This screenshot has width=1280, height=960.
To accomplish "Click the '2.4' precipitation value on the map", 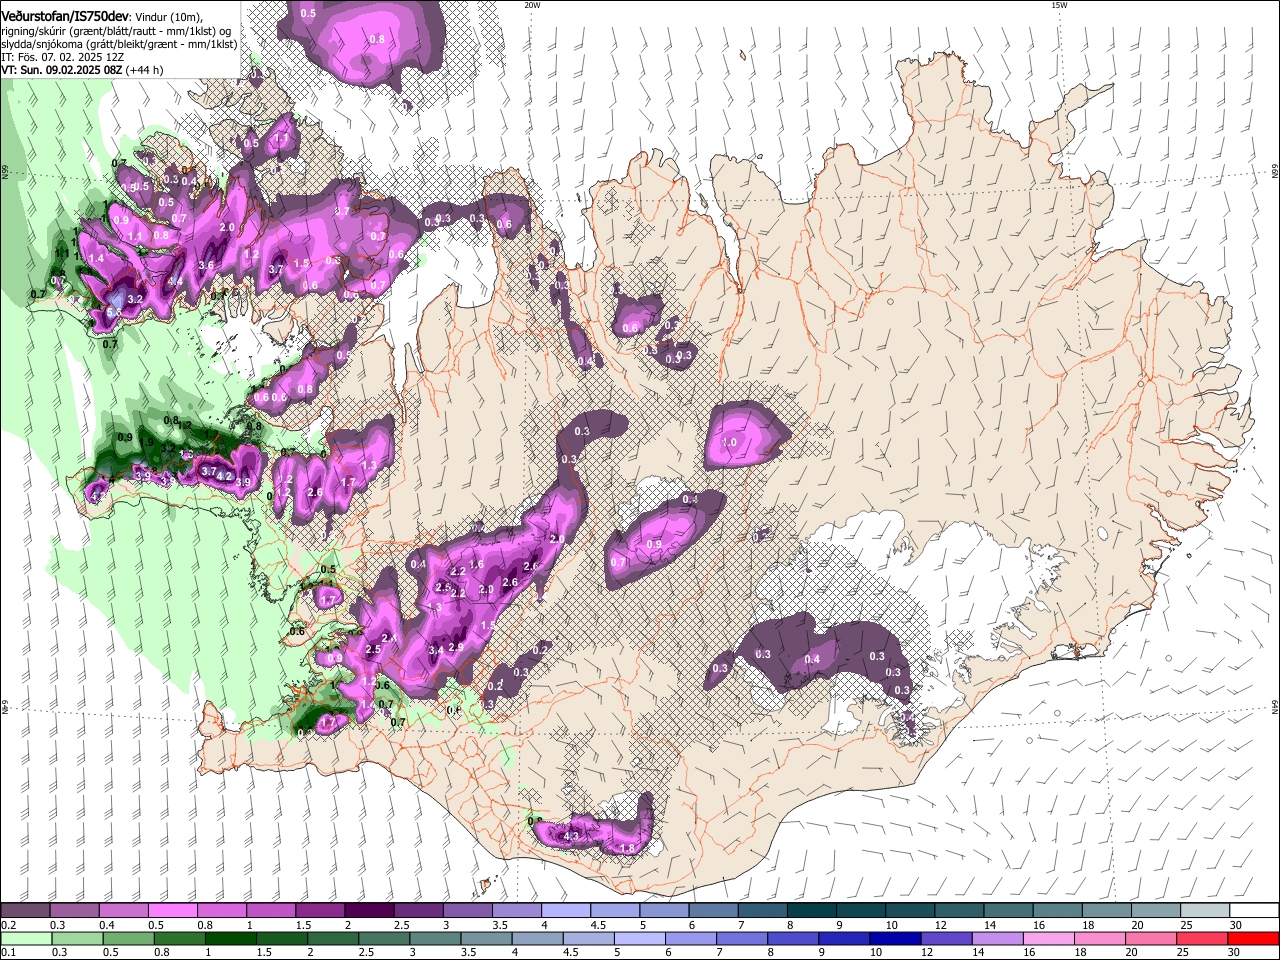I will click(389, 638).
